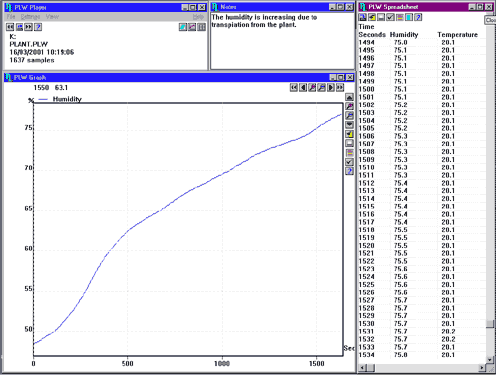The image size is (496, 375).
Task: Click Humidity legend label on graph
Action: click(67, 99)
